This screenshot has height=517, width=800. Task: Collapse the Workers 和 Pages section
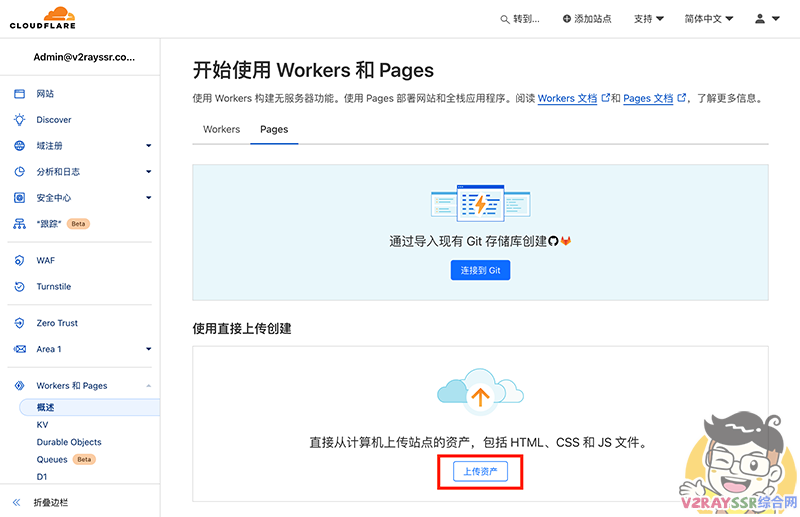tap(148, 386)
